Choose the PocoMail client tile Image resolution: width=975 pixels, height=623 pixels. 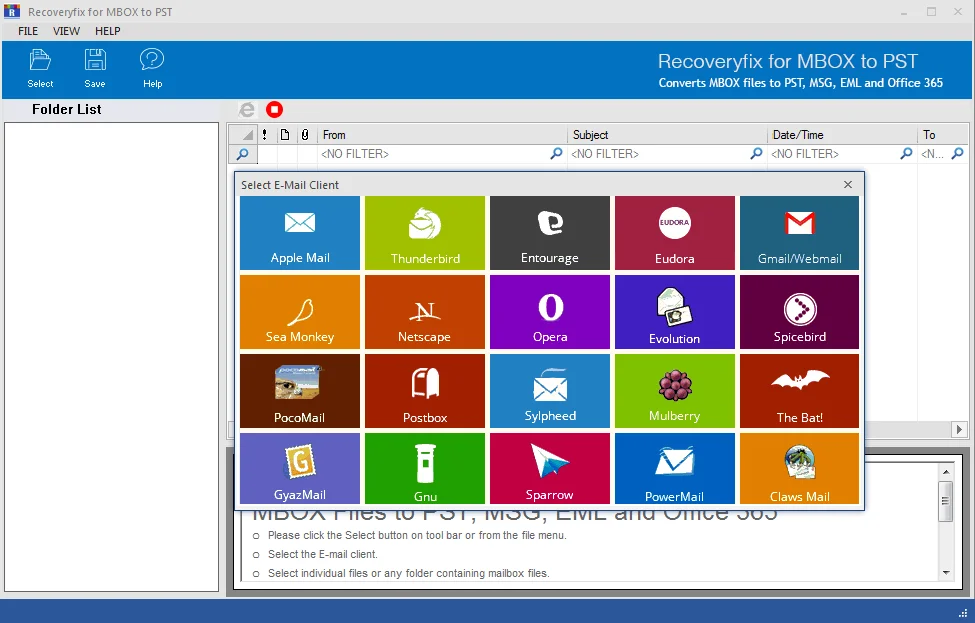click(300, 391)
